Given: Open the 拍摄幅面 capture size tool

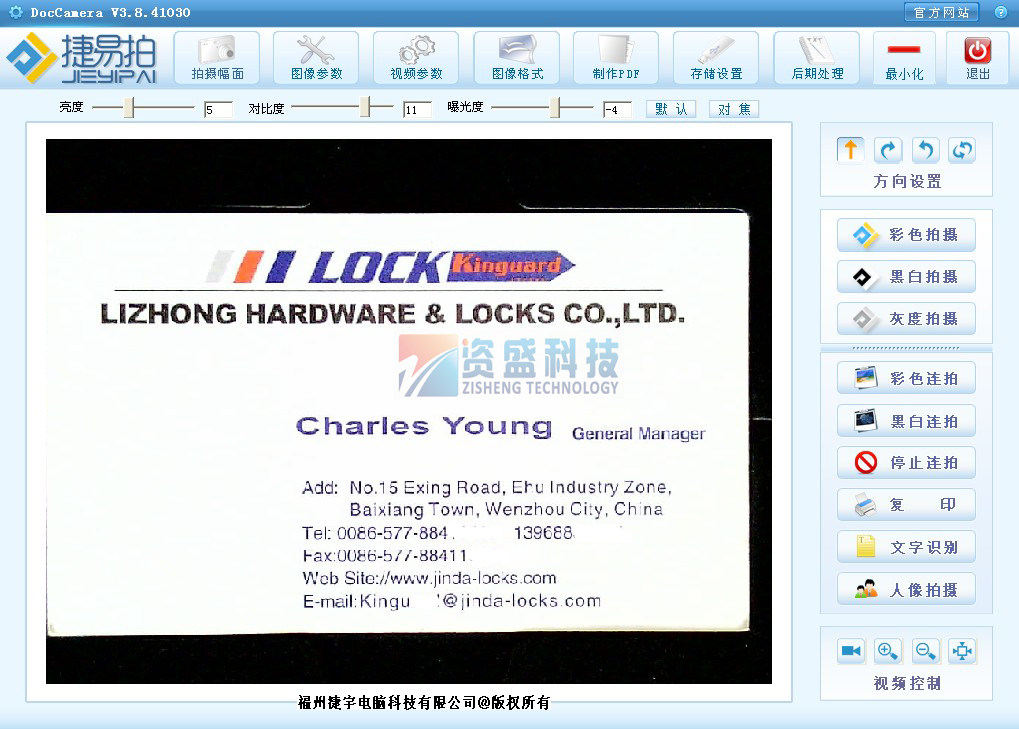Looking at the screenshot, I should pyautogui.click(x=217, y=58).
